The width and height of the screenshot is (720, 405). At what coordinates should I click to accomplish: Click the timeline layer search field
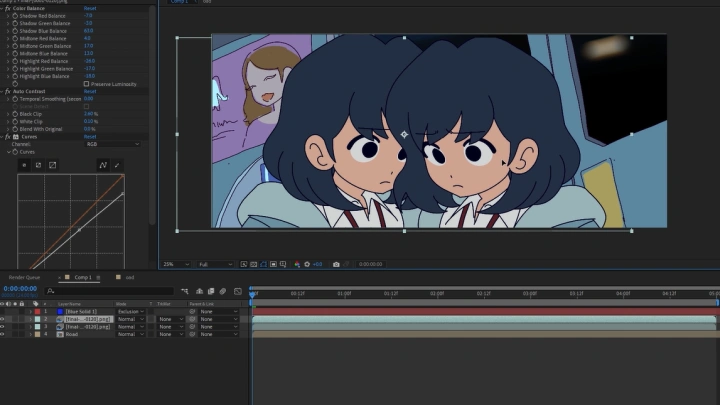point(109,291)
